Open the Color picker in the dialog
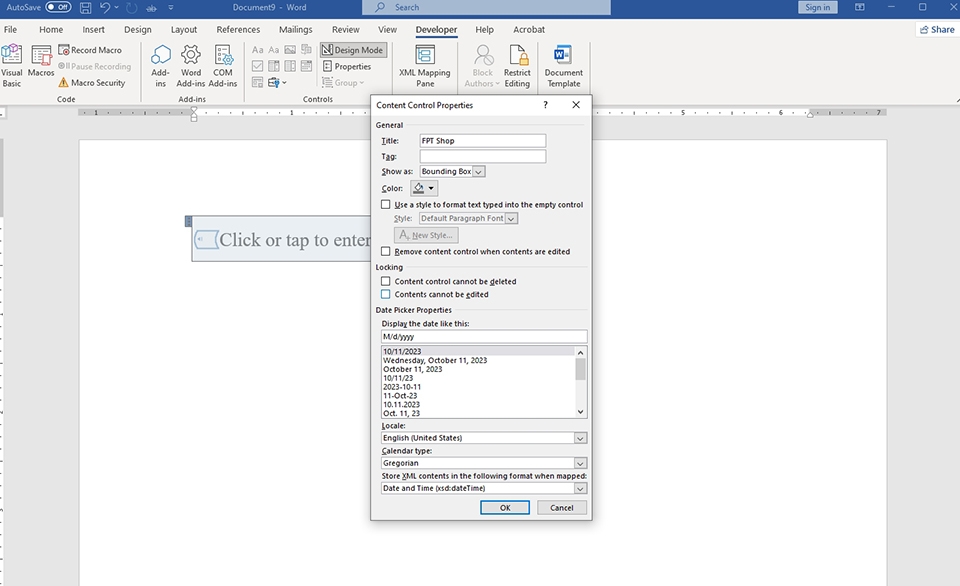The height and width of the screenshot is (586, 960). coord(424,188)
